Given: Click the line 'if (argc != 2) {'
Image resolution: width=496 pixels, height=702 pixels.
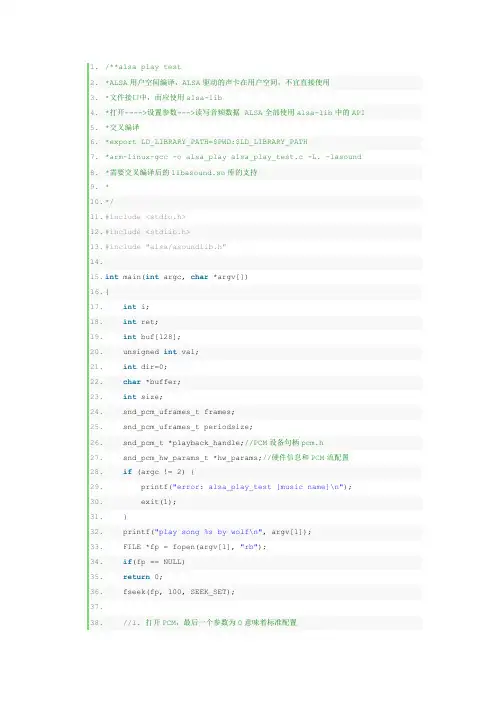Looking at the screenshot, I should pos(158,471).
